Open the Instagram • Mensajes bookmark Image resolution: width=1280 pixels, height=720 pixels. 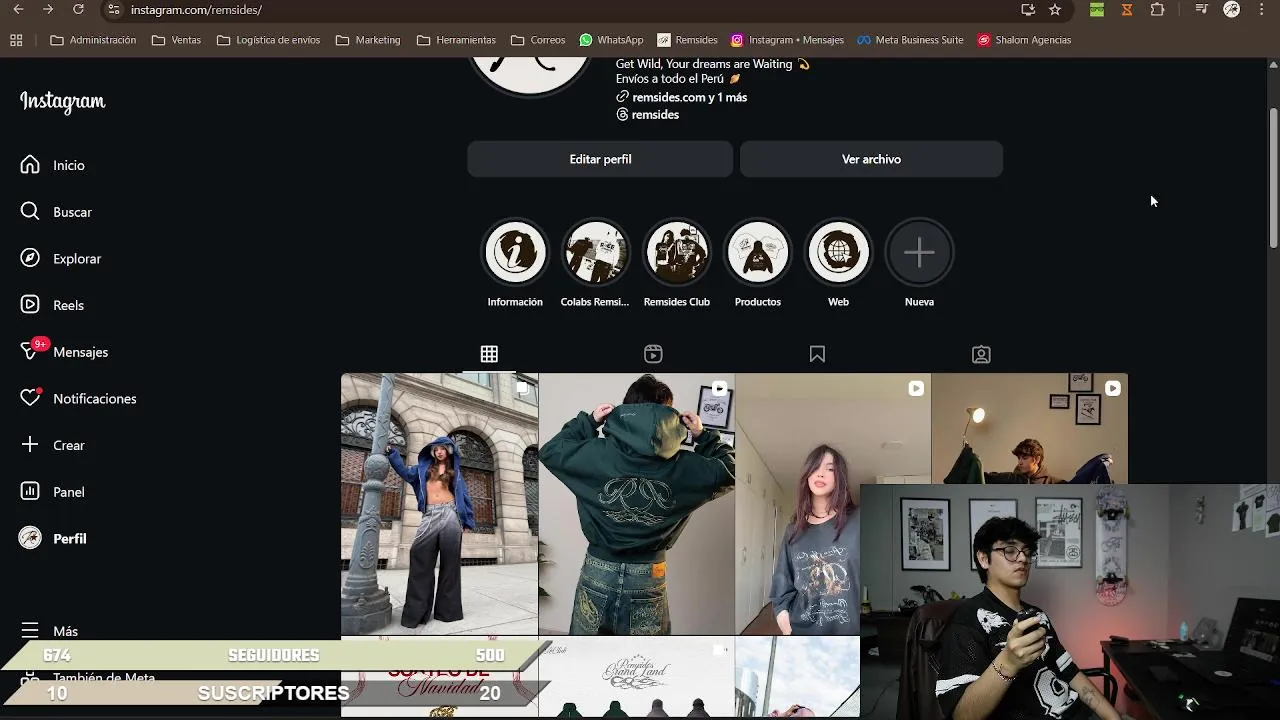(787, 40)
